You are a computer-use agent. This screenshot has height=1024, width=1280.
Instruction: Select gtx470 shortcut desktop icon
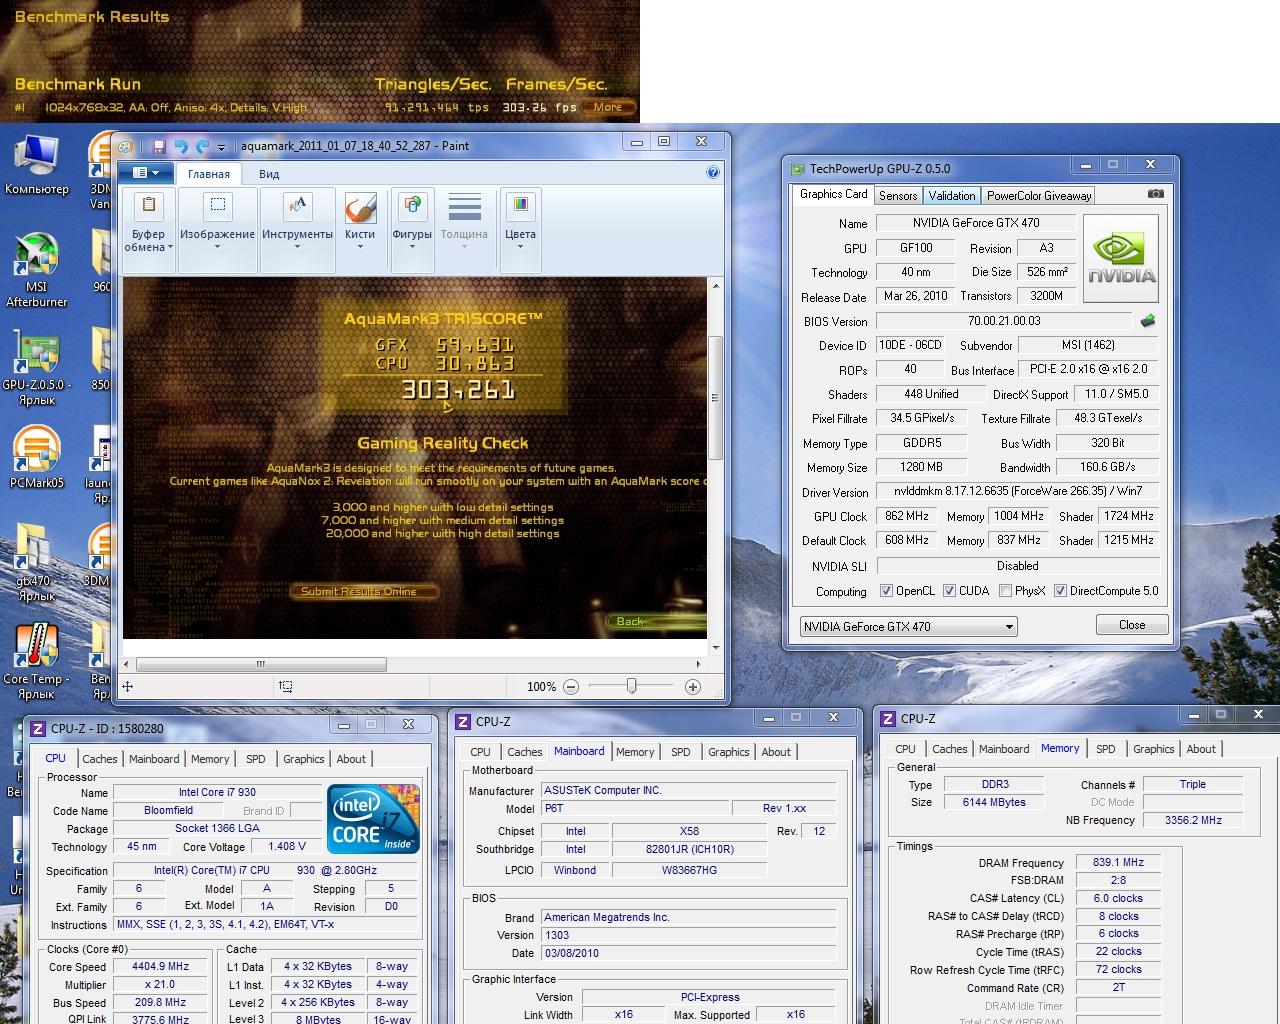click(37, 564)
